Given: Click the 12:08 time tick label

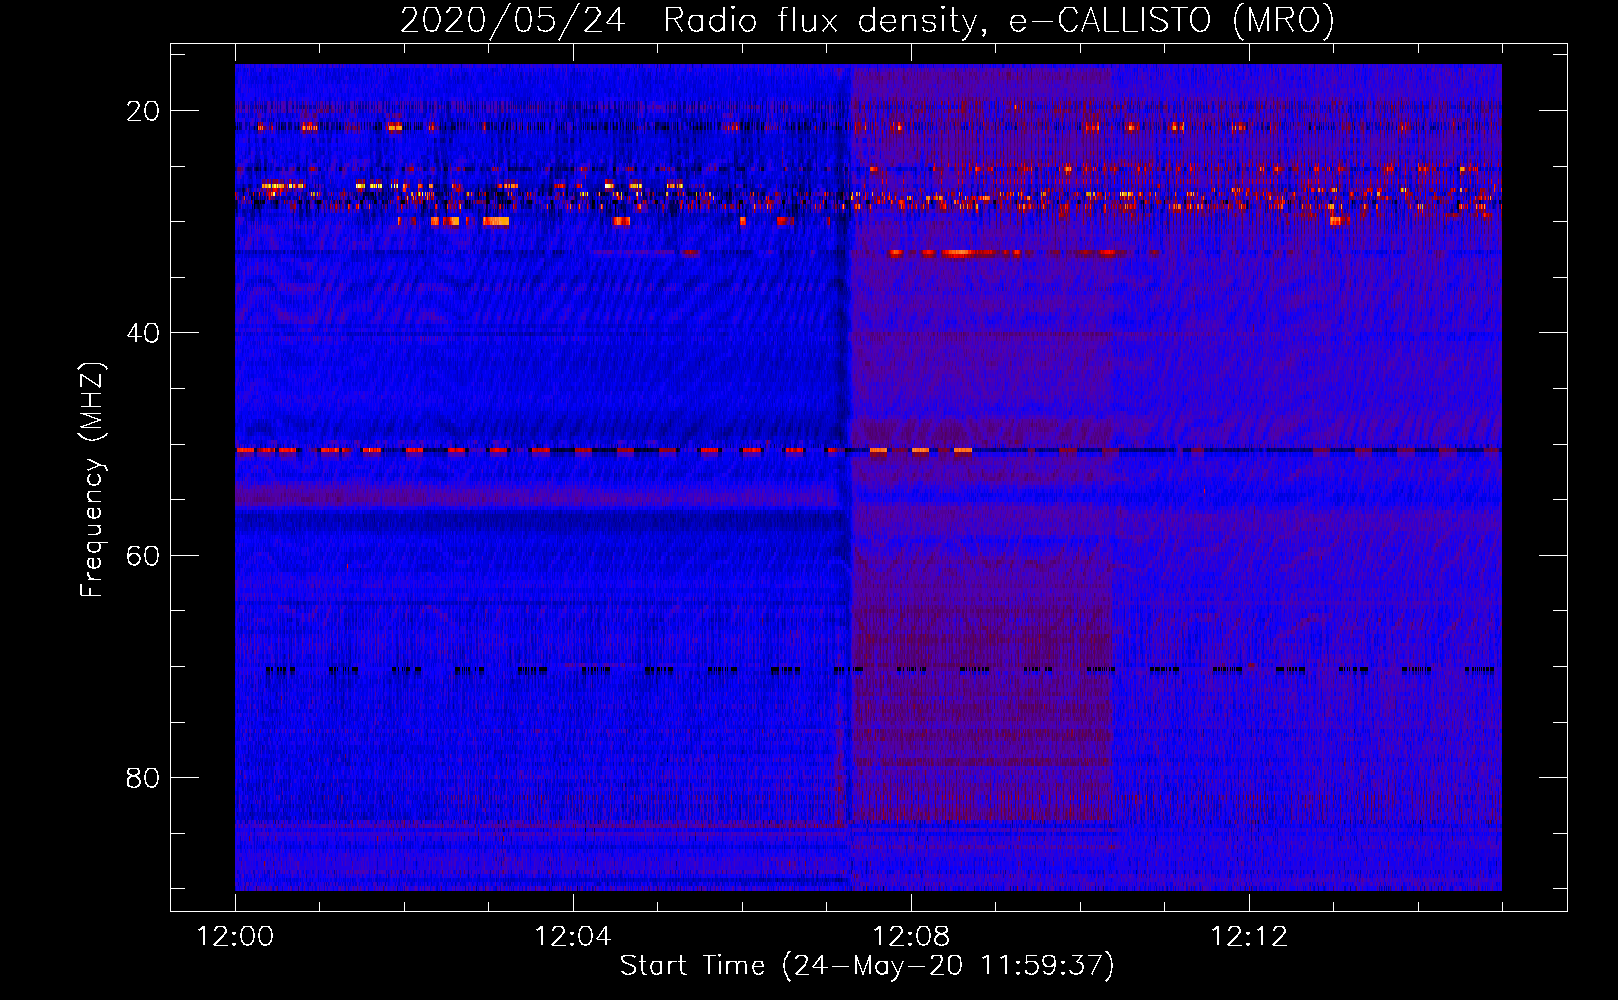Looking at the screenshot, I should [911, 937].
